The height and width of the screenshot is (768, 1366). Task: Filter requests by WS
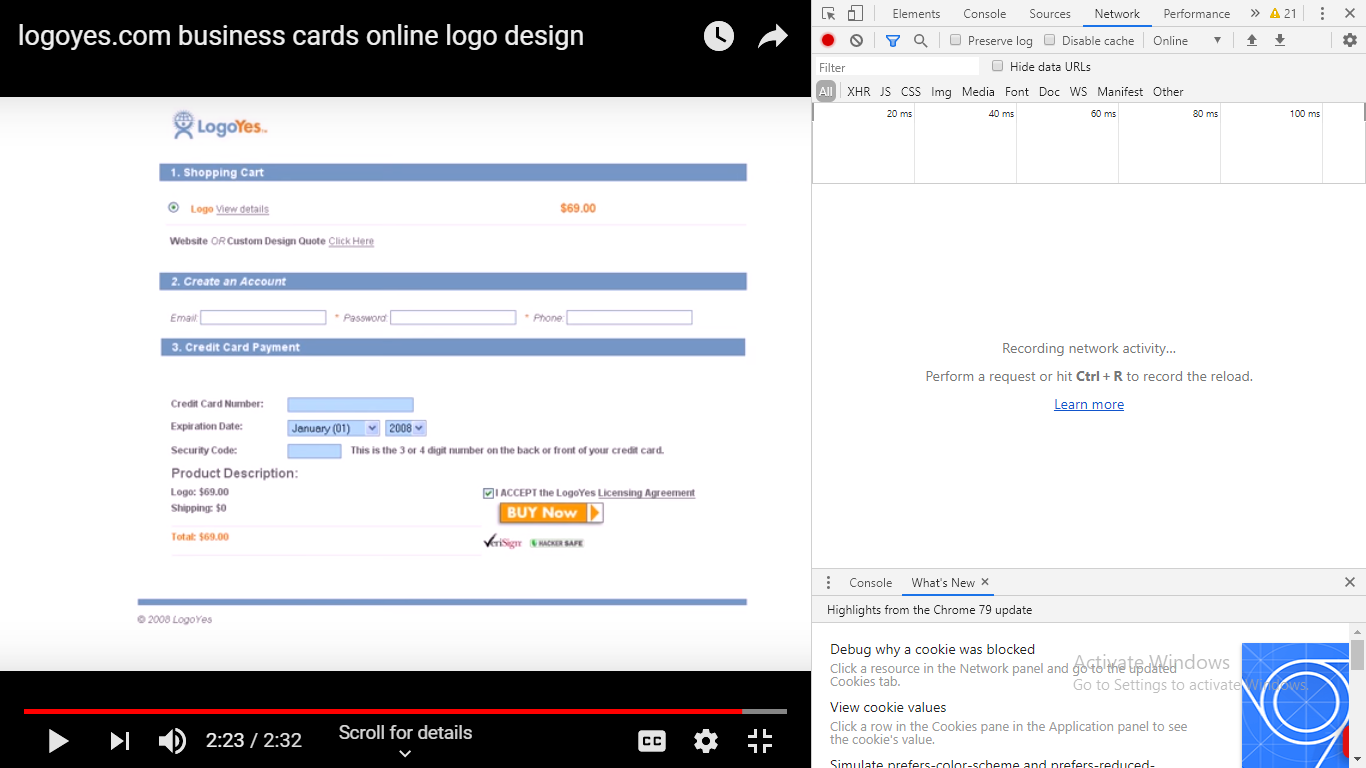click(x=1078, y=91)
